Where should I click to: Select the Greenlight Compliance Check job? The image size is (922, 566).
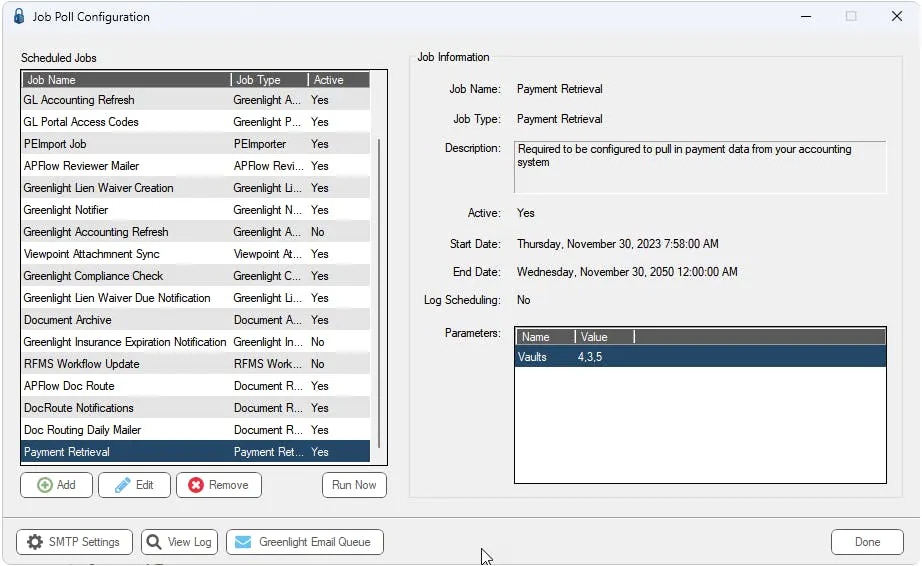pyautogui.click(x=196, y=276)
